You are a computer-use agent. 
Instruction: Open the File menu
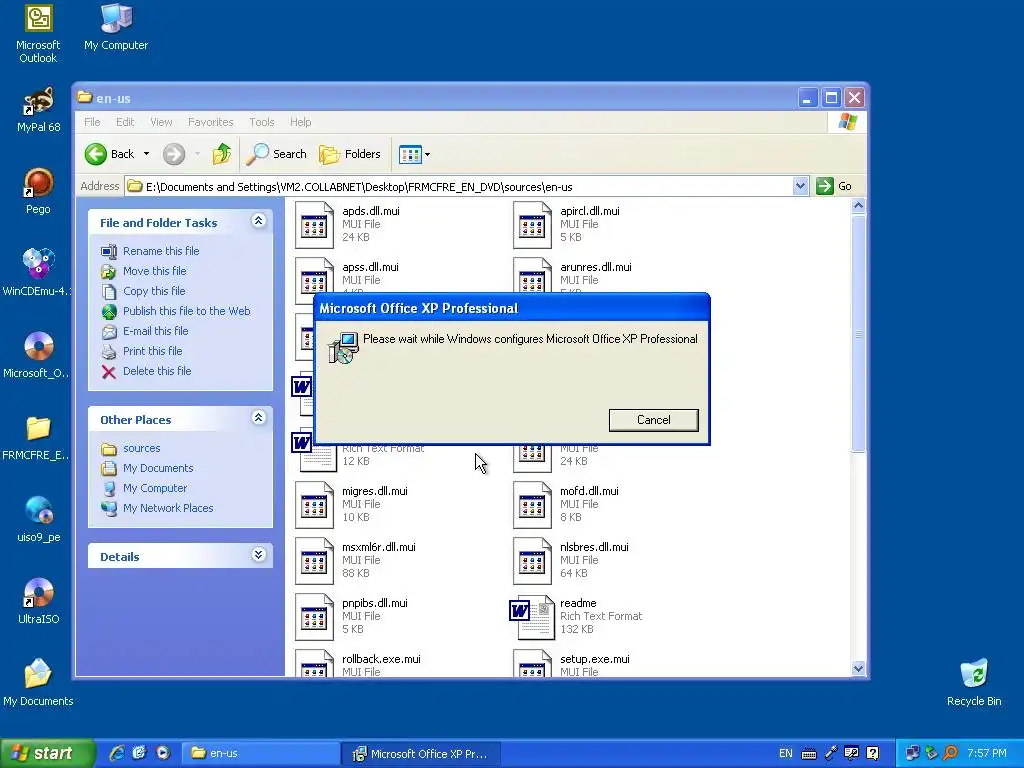[92, 122]
